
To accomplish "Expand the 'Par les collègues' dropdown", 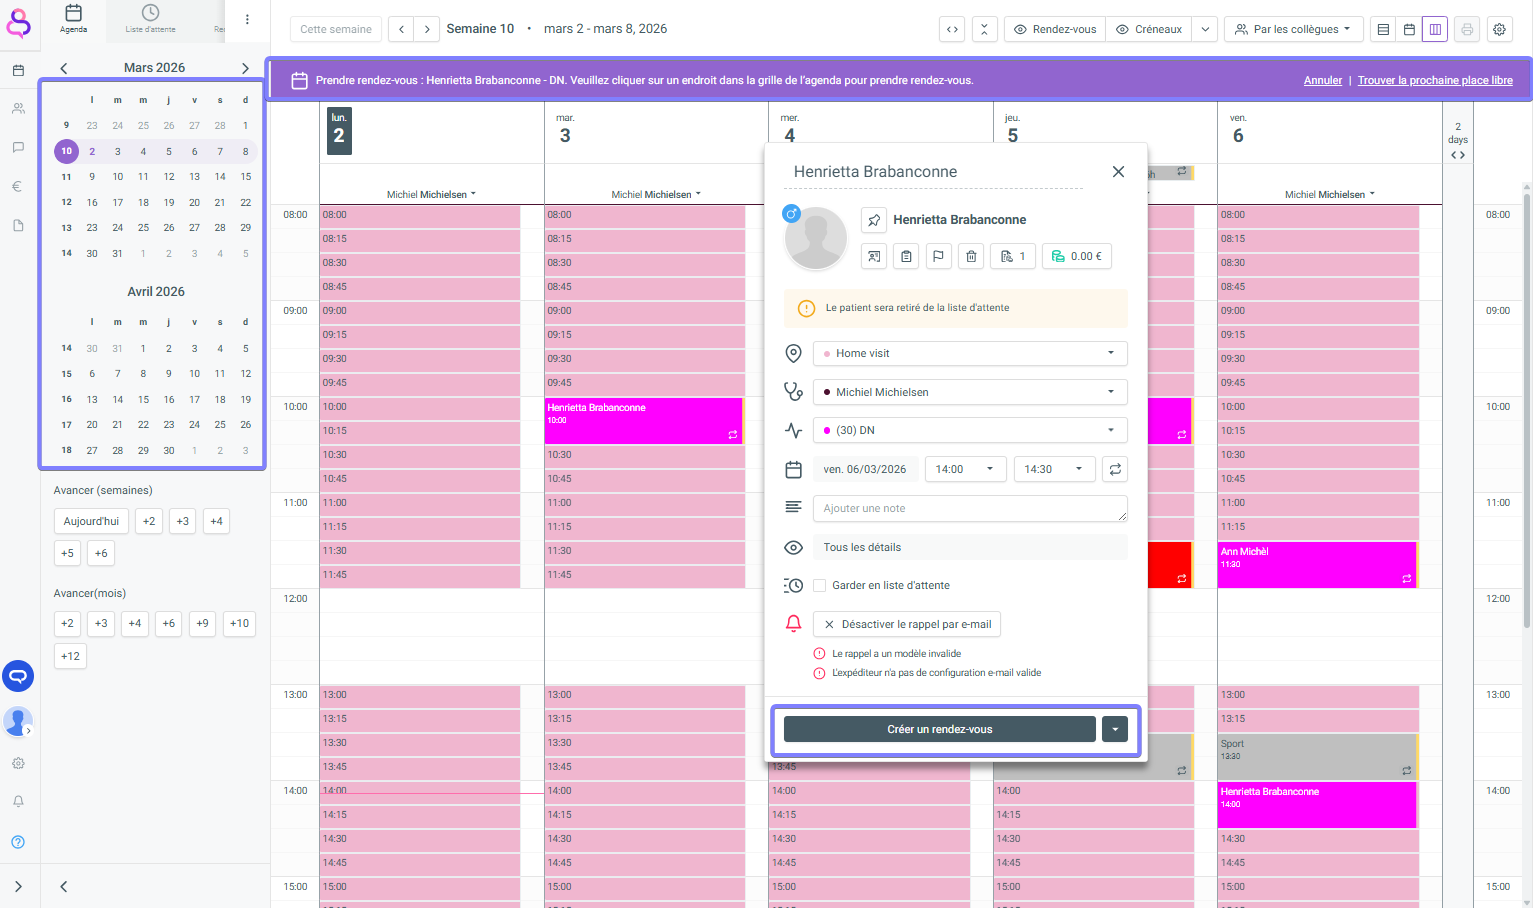I will [x=1293, y=29].
